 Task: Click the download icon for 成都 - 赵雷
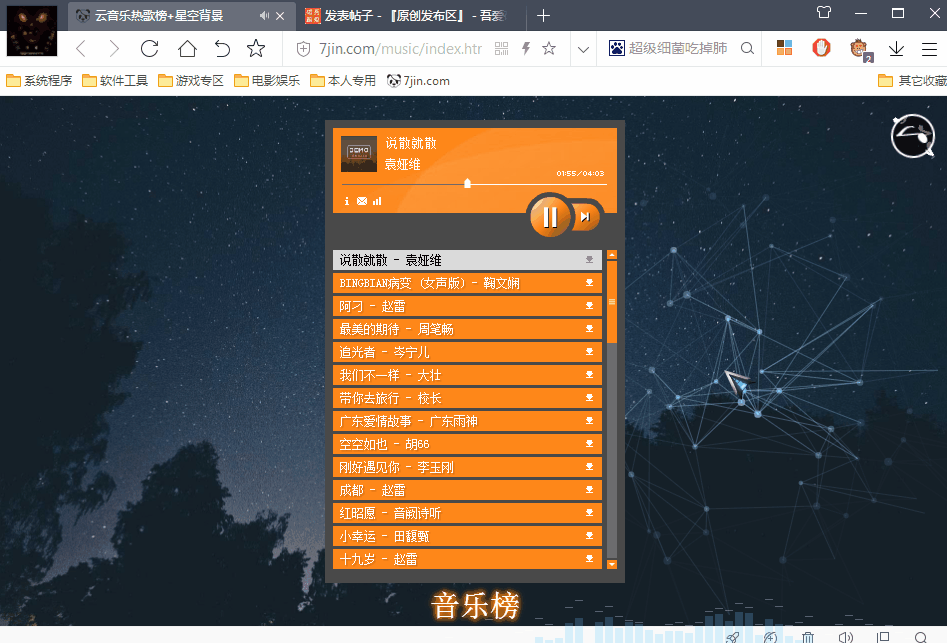(x=590, y=490)
